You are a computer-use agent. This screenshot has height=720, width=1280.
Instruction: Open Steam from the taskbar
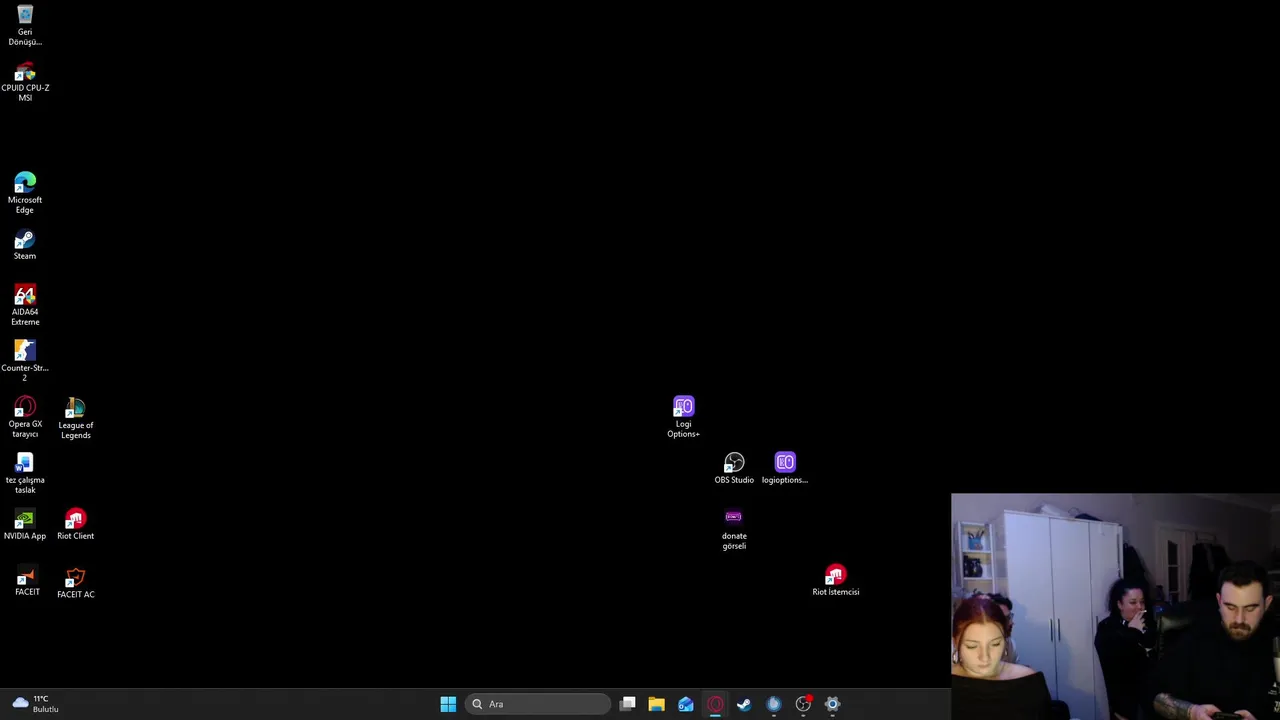[x=744, y=704]
